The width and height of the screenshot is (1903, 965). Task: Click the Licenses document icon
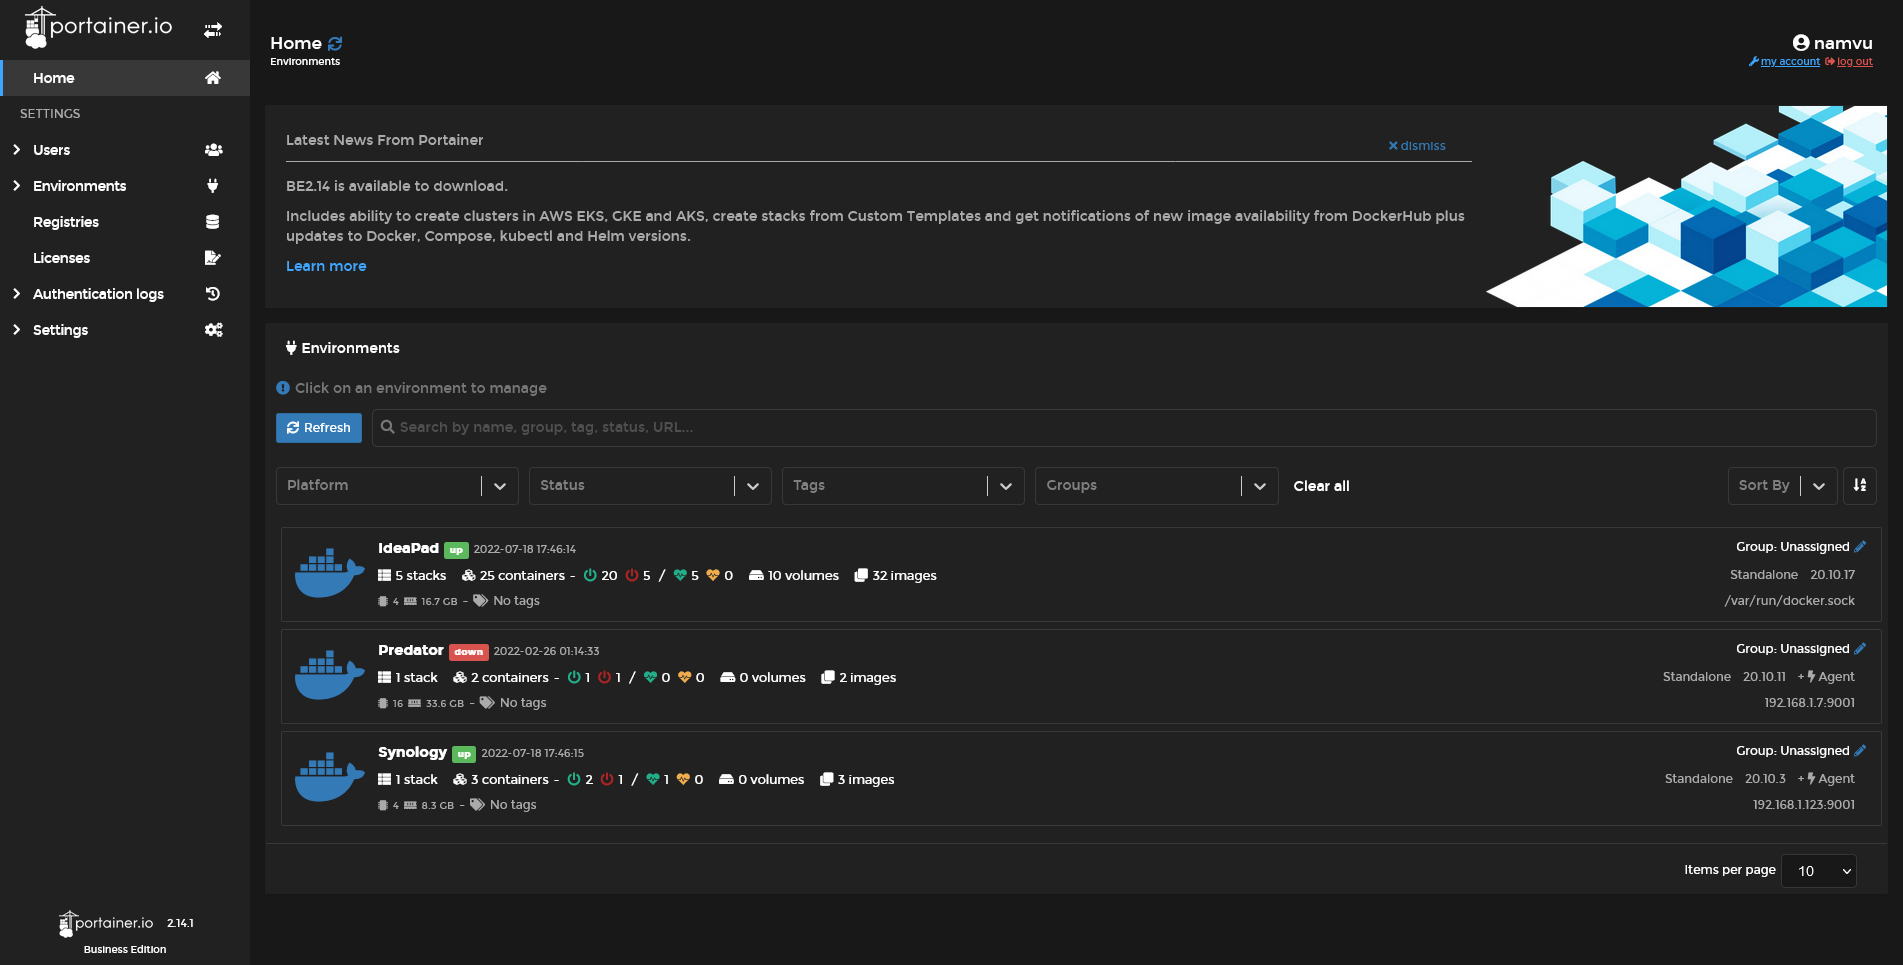pos(213,258)
